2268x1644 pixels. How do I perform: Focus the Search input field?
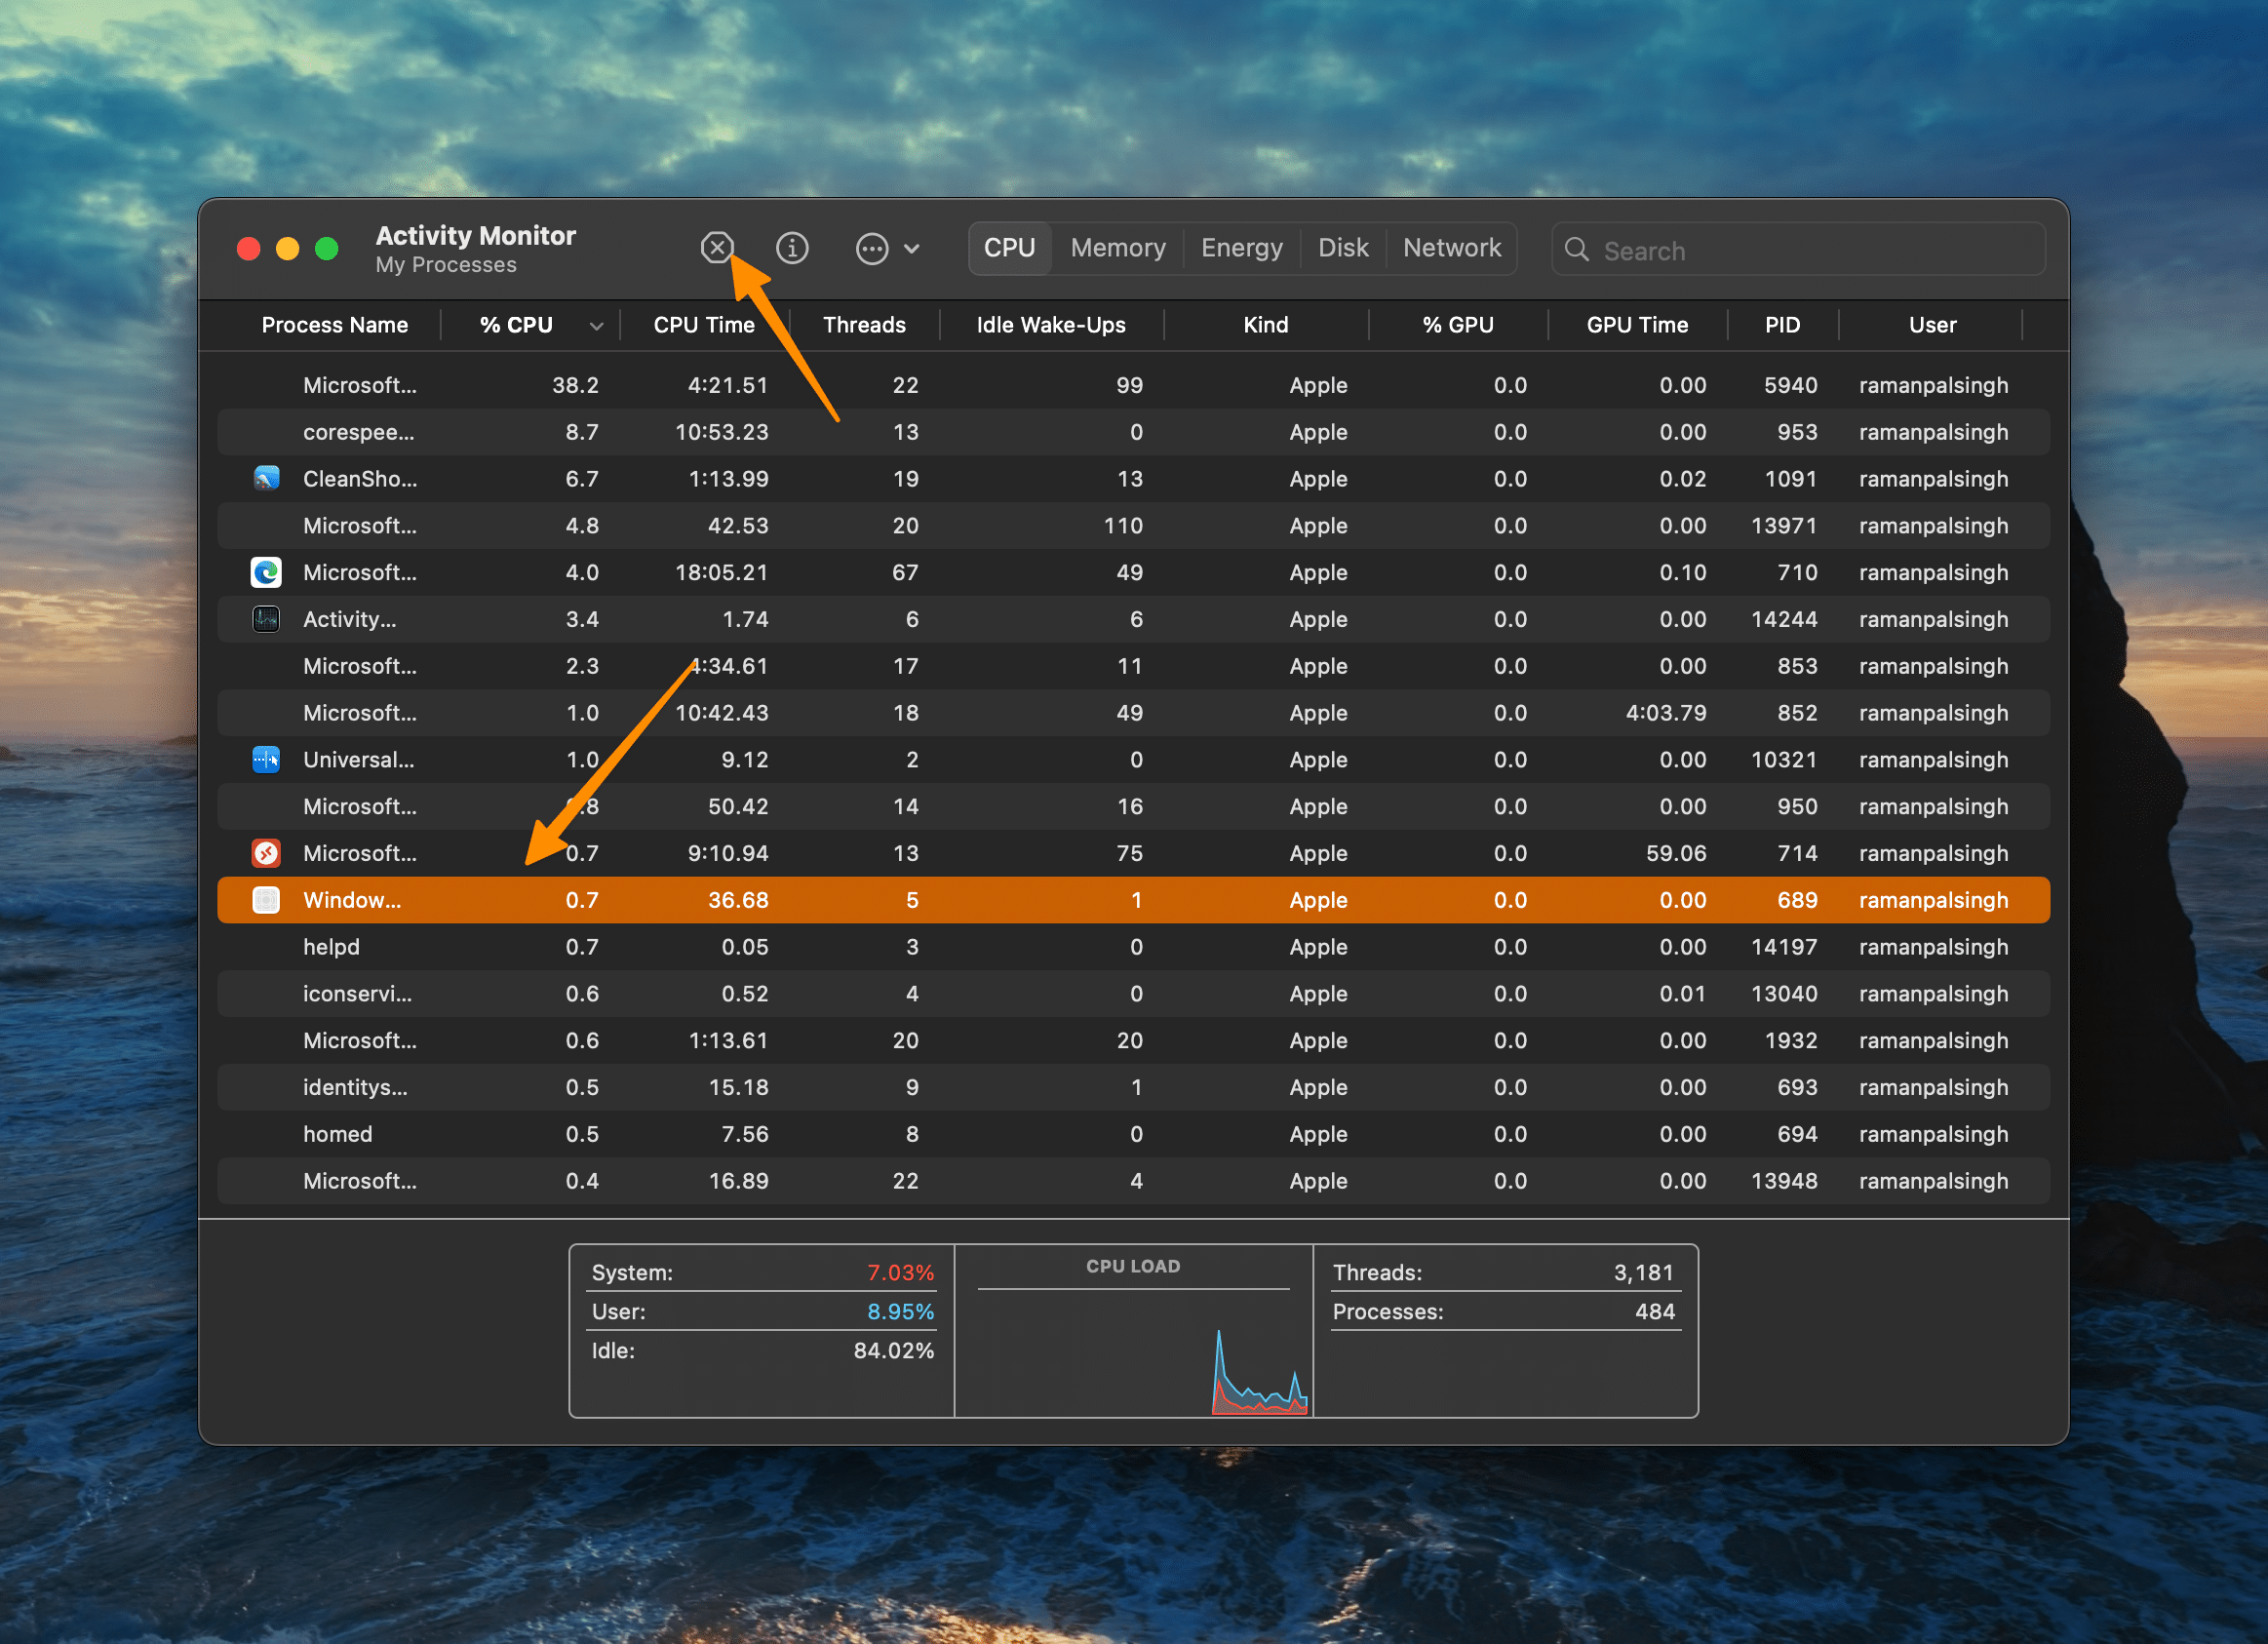tap(1798, 249)
